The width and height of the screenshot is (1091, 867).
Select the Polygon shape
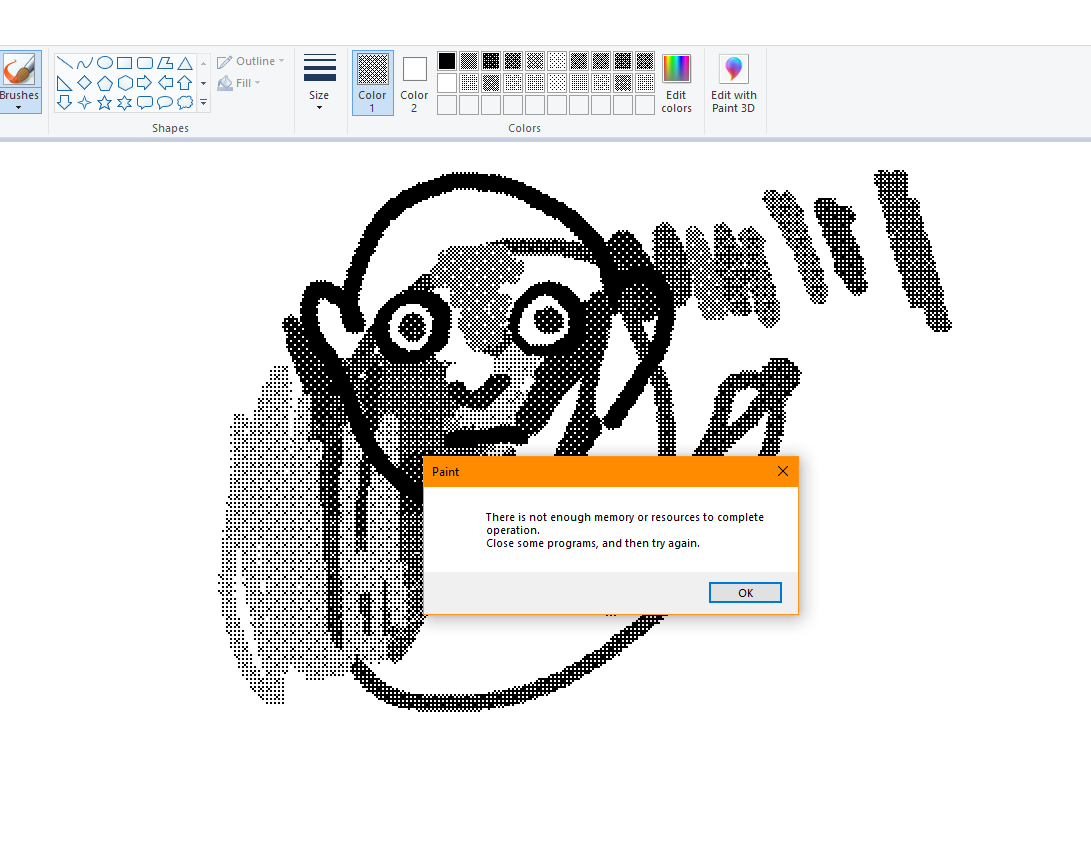point(165,63)
